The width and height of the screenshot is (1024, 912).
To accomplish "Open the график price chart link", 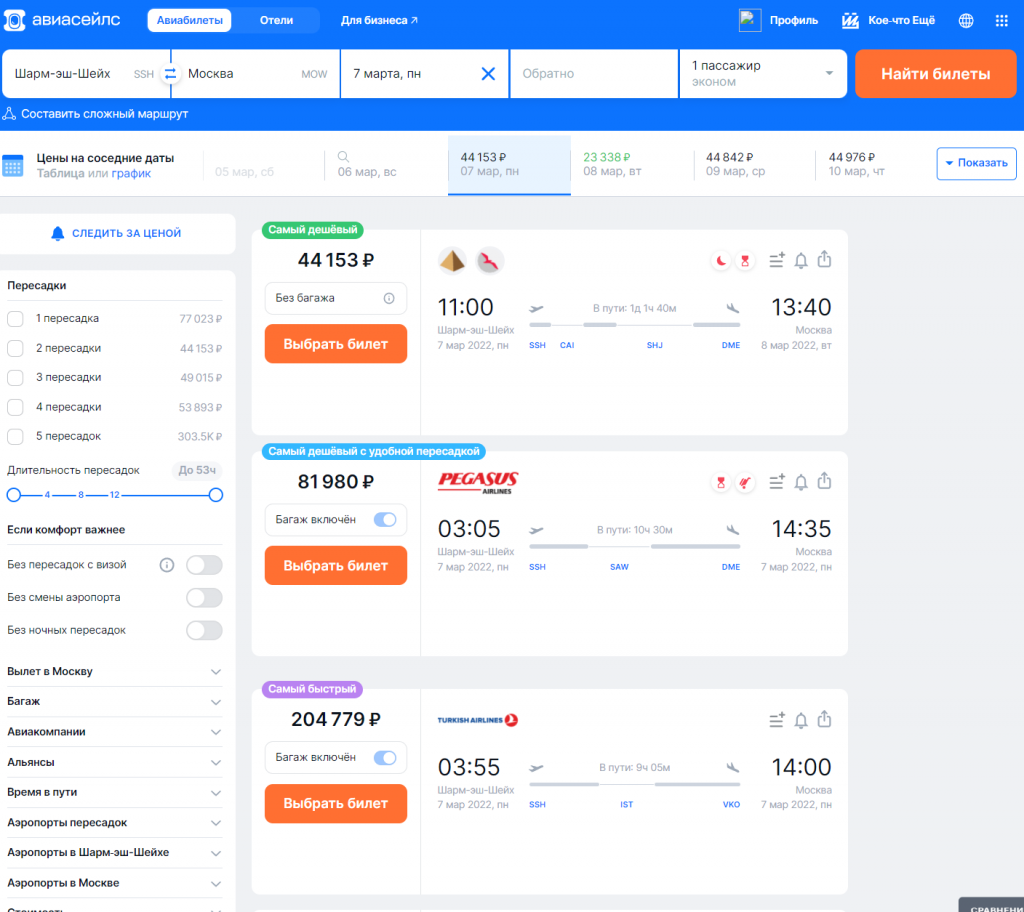I will point(131,174).
